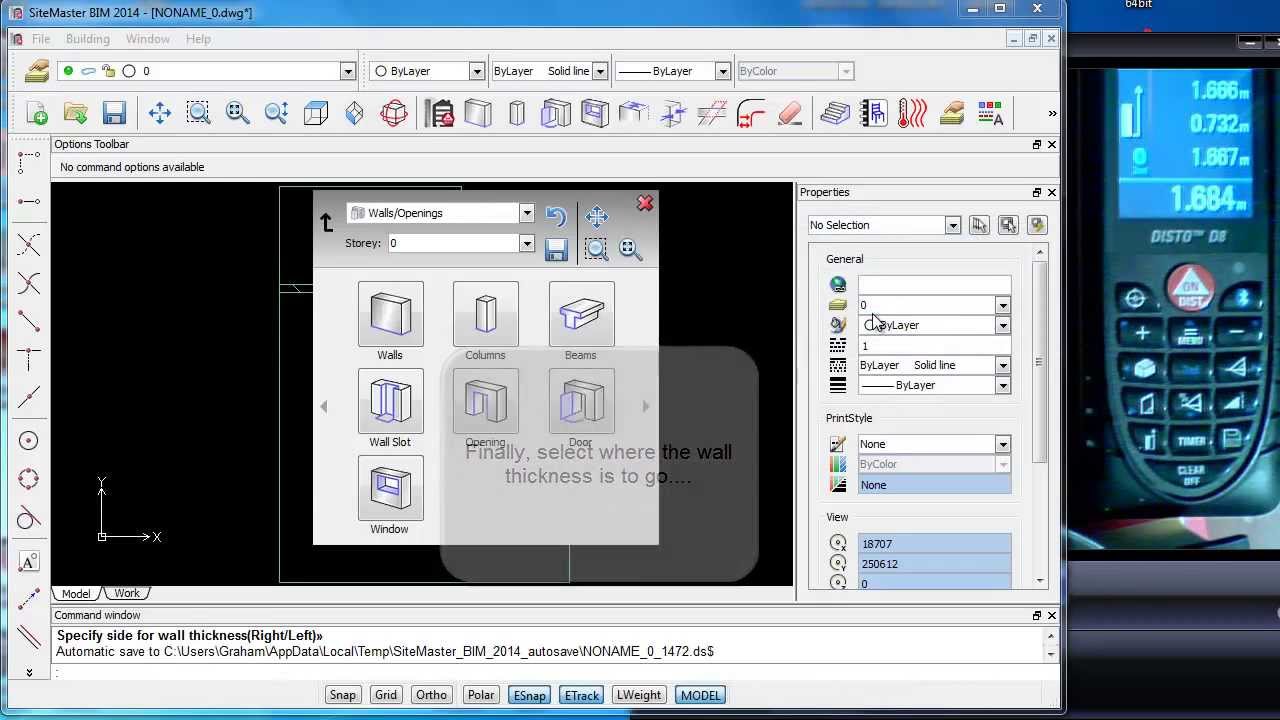The width and height of the screenshot is (1280, 720).
Task: Select the Pan tool in main toolbar
Action: (x=160, y=113)
